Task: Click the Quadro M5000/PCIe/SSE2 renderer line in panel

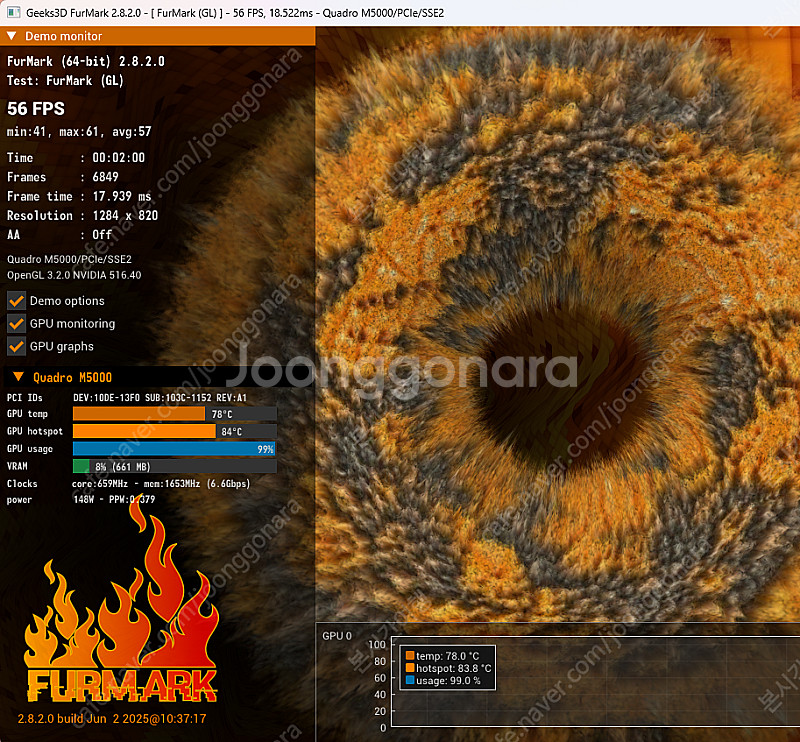Action: click(69, 259)
